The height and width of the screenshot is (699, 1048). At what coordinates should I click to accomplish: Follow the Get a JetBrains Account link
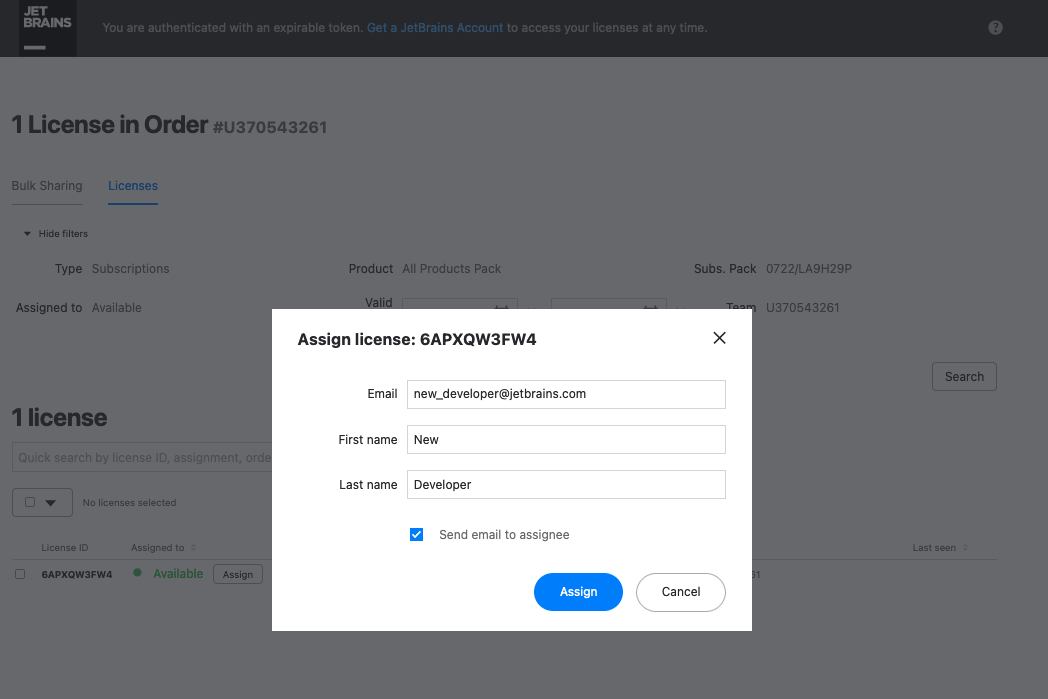click(x=435, y=28)
